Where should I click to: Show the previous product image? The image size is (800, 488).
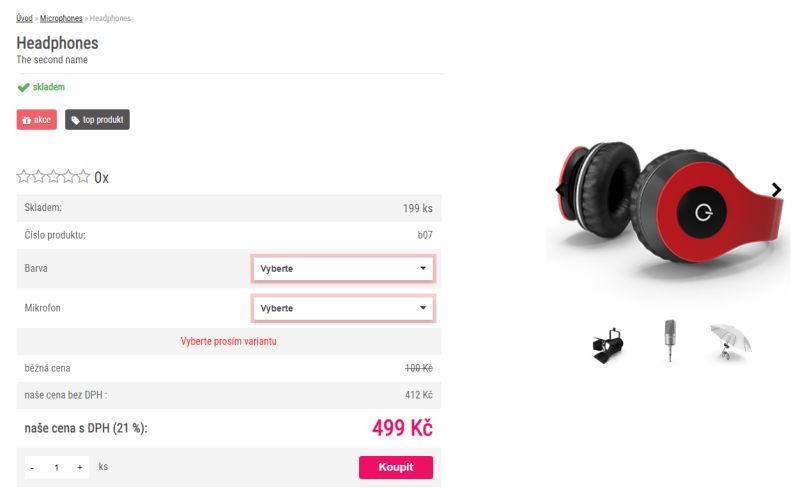559,189
